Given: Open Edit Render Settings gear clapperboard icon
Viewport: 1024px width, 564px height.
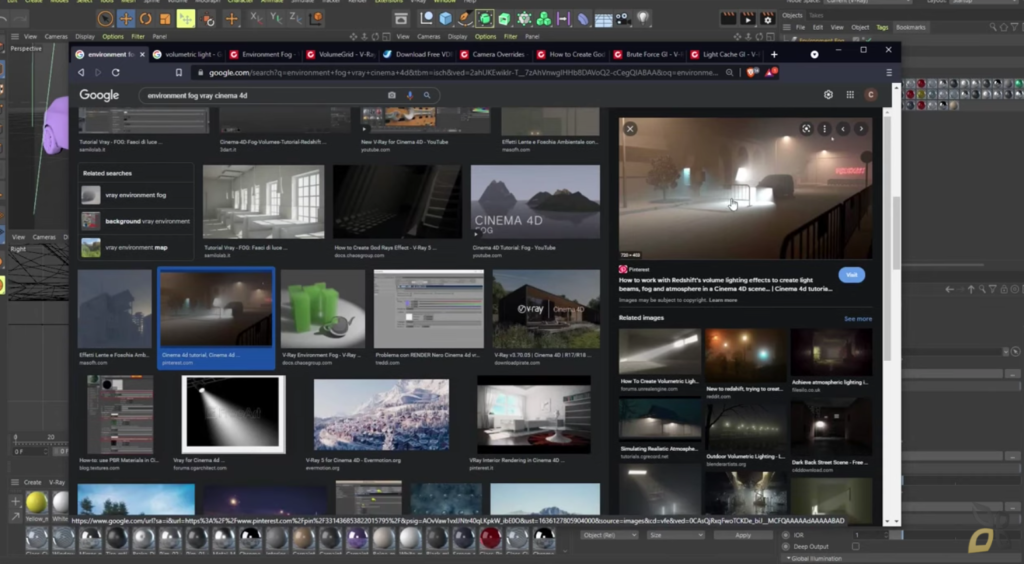Looking at the screenshot, I should 767,19.
